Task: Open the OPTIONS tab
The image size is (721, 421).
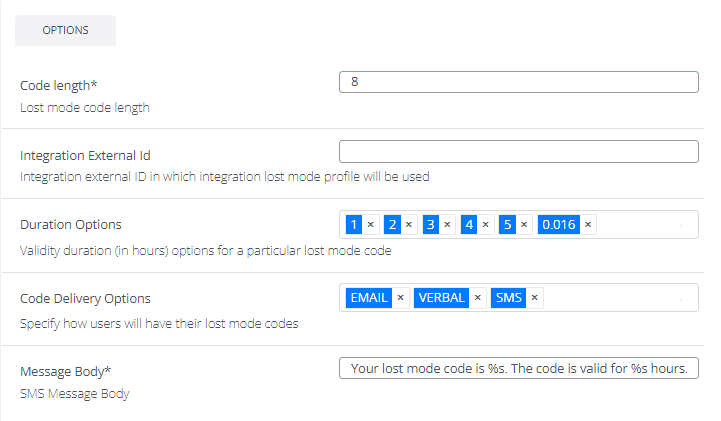Action: [65, 30]
